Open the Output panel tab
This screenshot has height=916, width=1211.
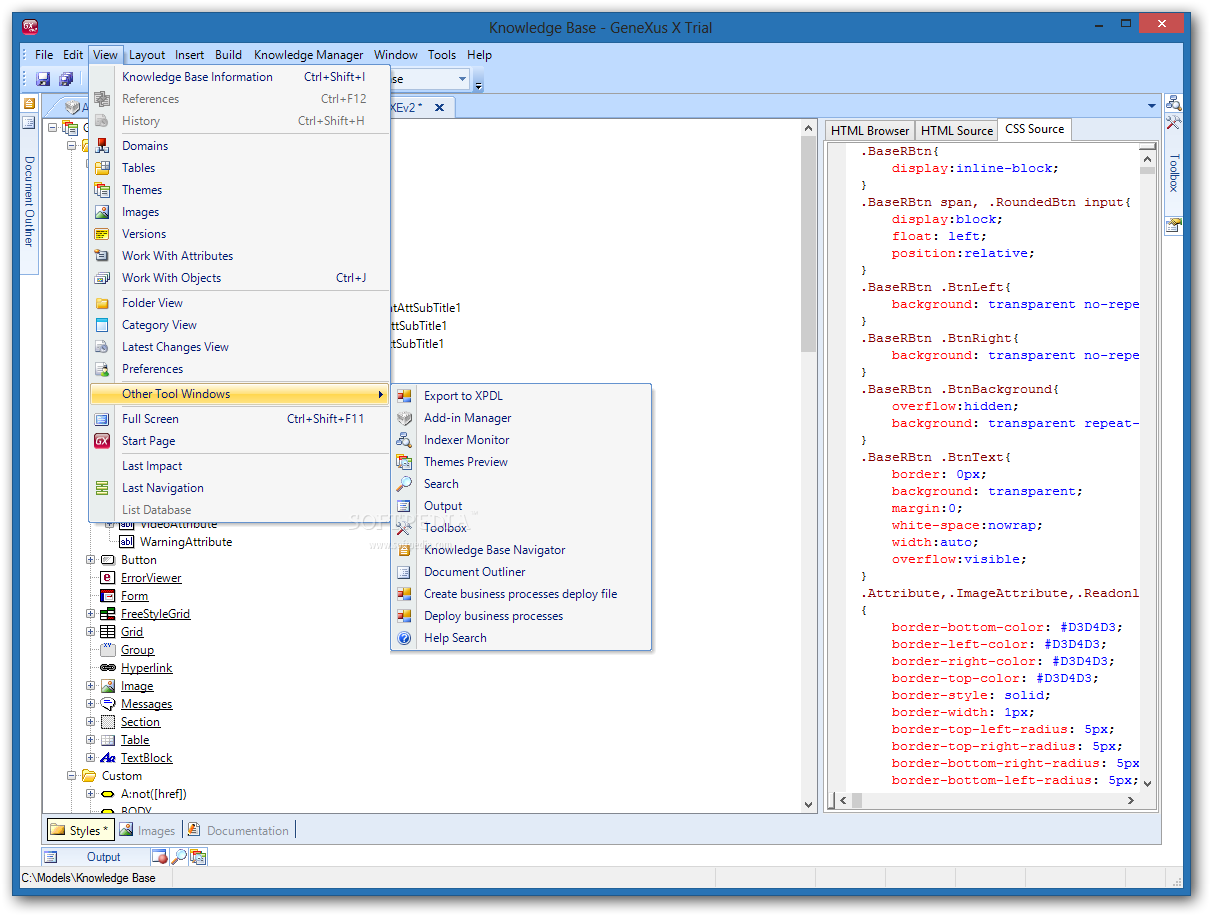point(95,857)
